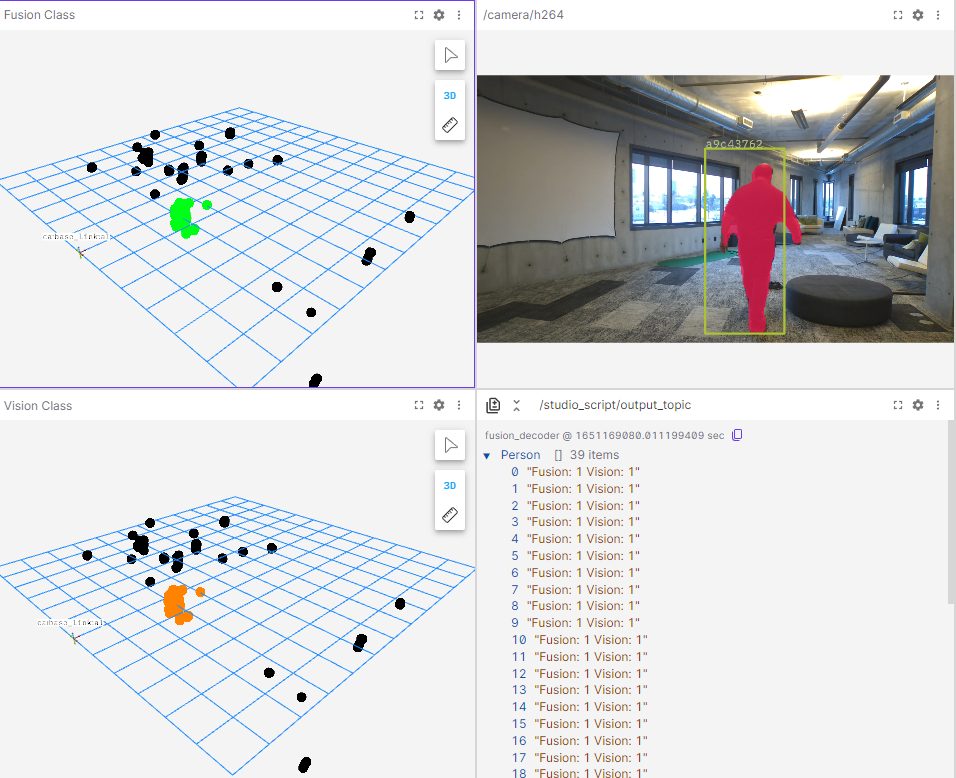Screen dimensions: 956x778
Task: Activate the ruler measure tool in Fusion Class panel
Action: pyautogui.click(x=450, y=125)
